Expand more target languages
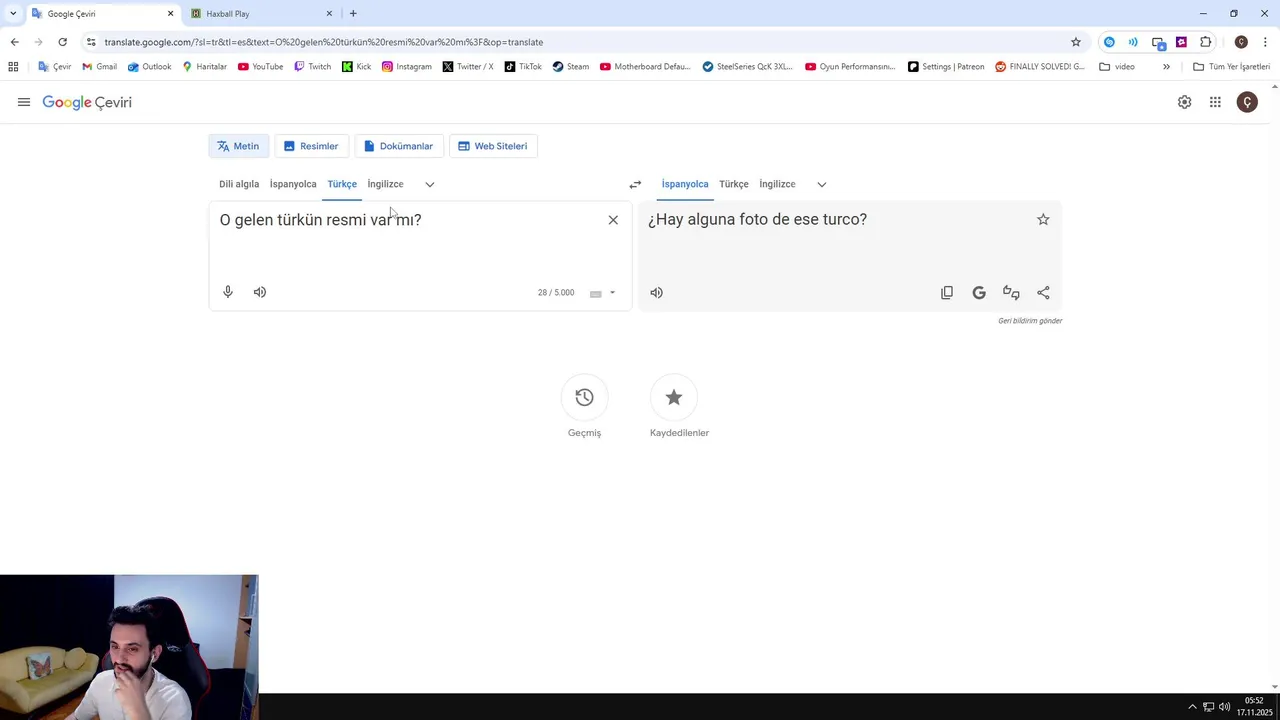 (822, 184)
